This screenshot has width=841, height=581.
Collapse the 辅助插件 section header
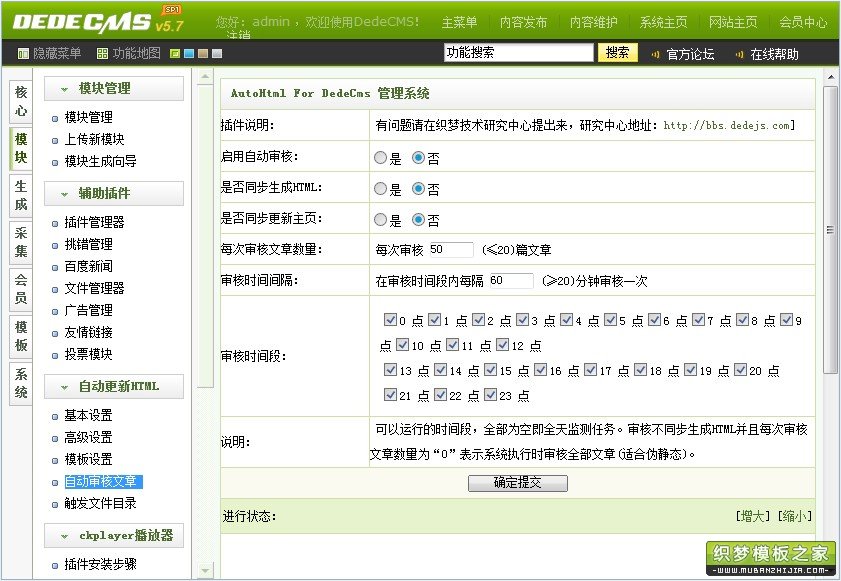pyautogui.click(x=114, y=194)
